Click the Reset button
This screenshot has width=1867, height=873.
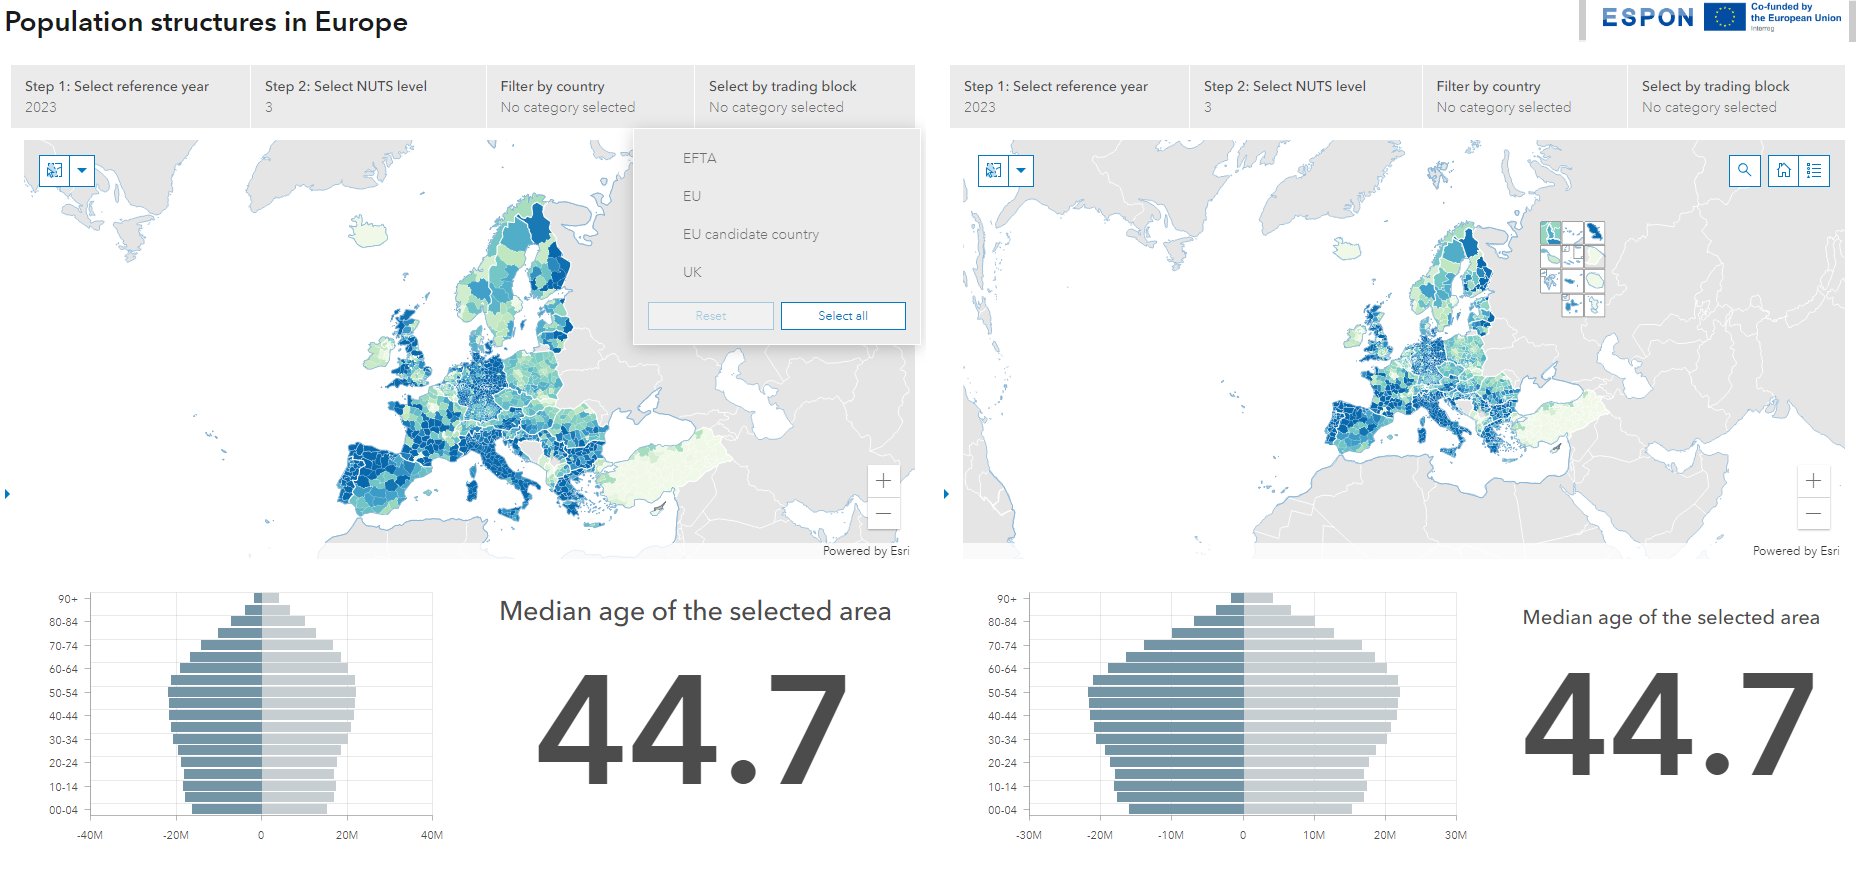click(x=711, y=316)
